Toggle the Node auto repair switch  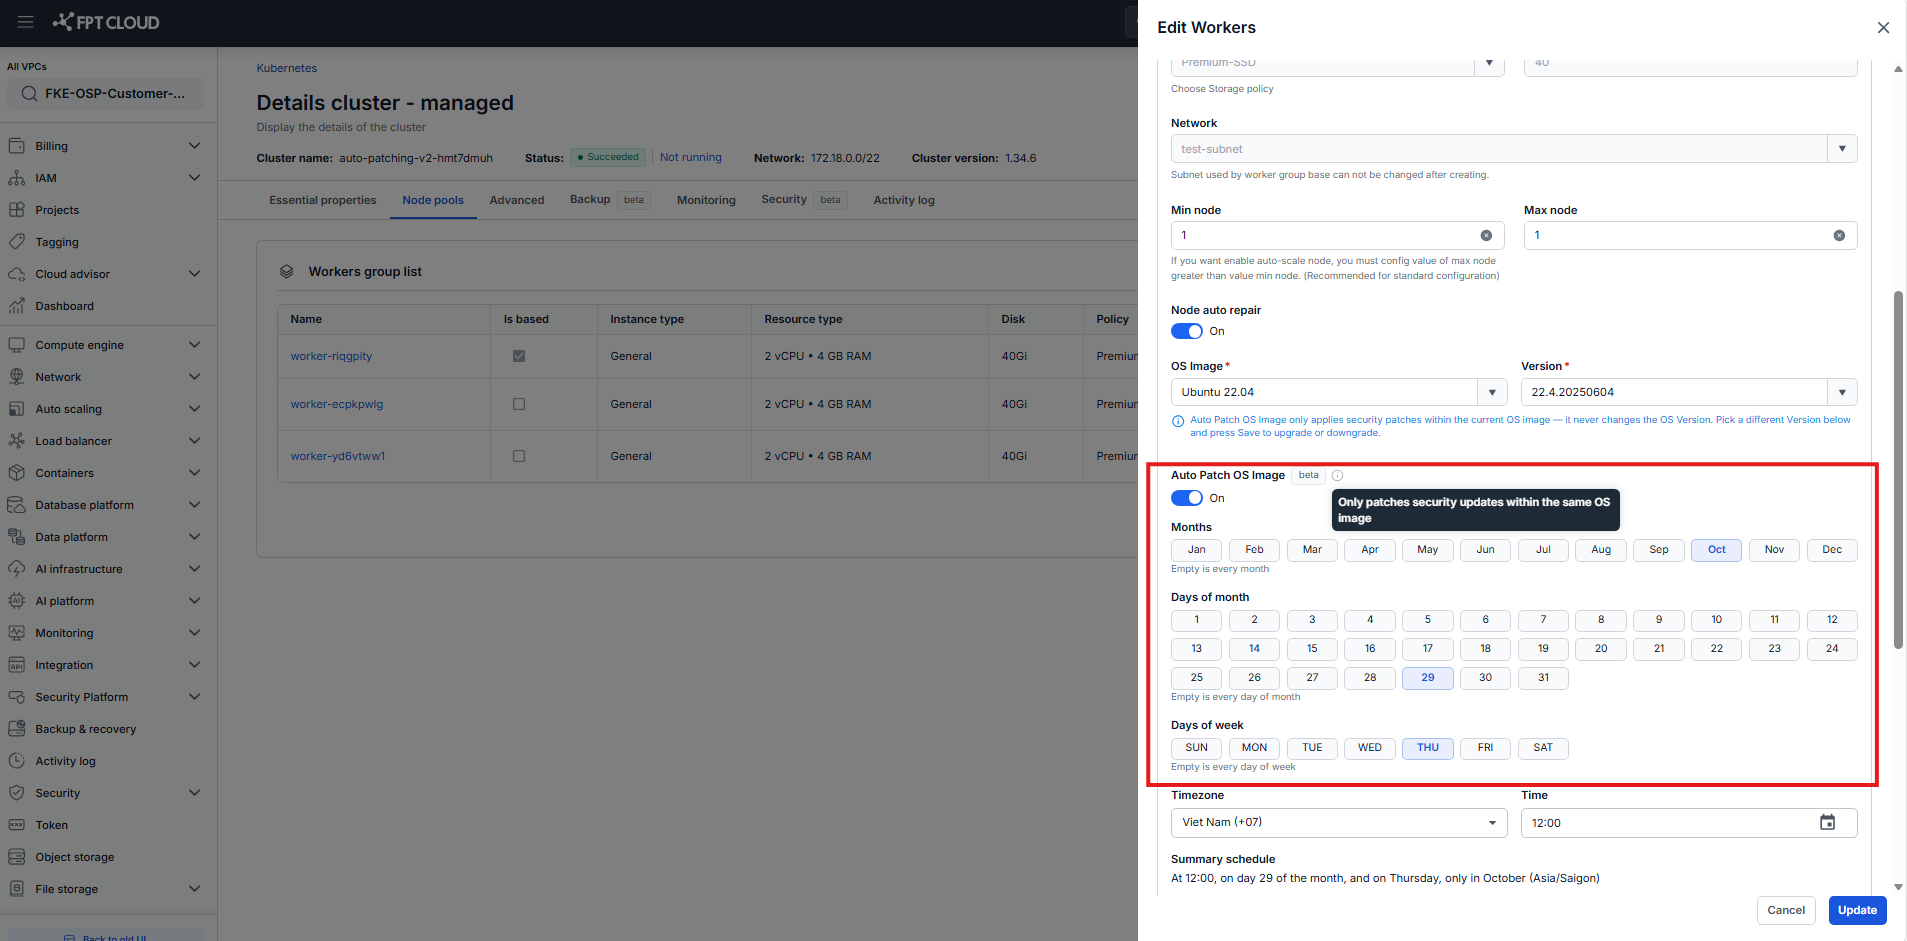(1187, 331)
